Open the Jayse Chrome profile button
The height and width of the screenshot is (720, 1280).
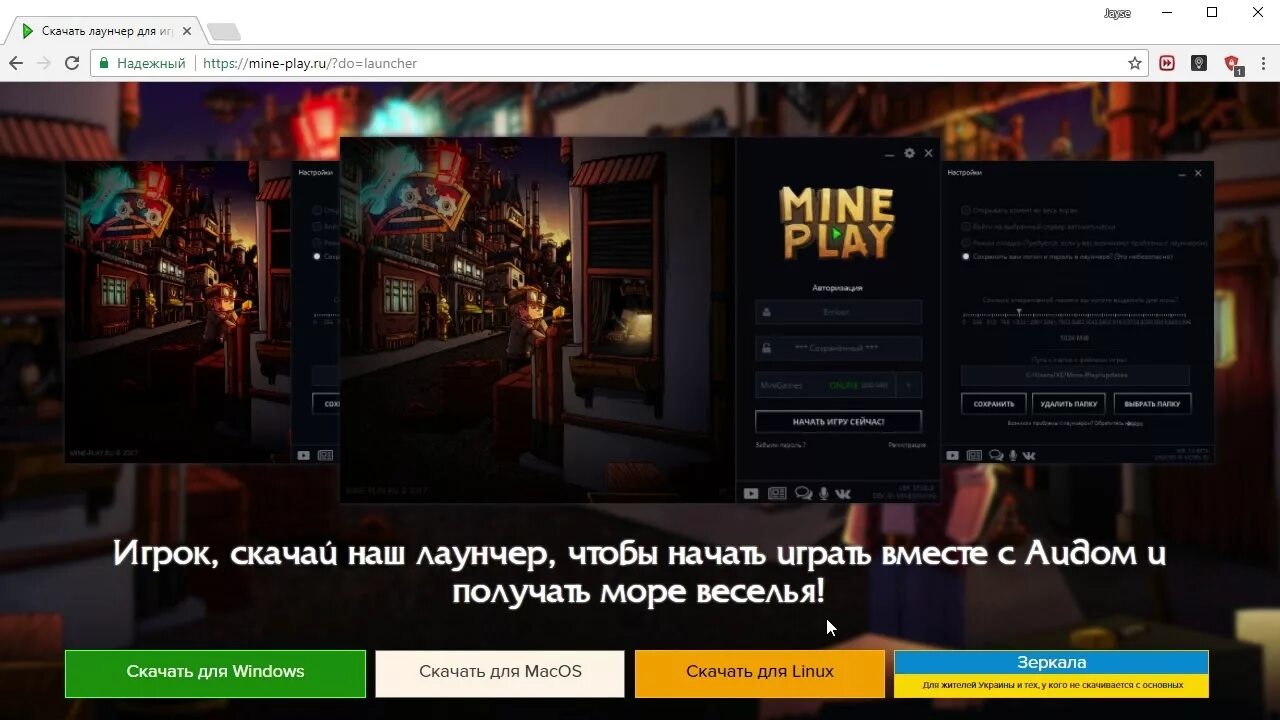(1117, 13)
